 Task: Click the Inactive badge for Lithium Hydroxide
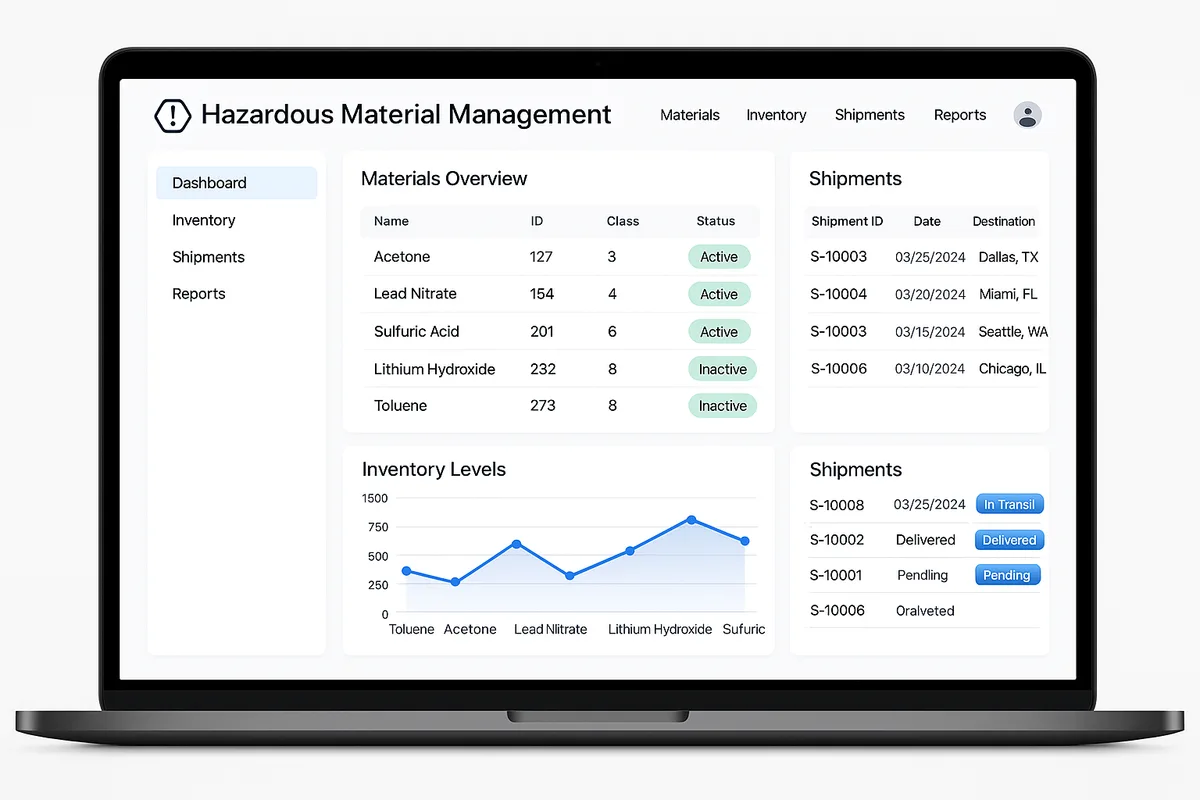[x=722, y=369]
